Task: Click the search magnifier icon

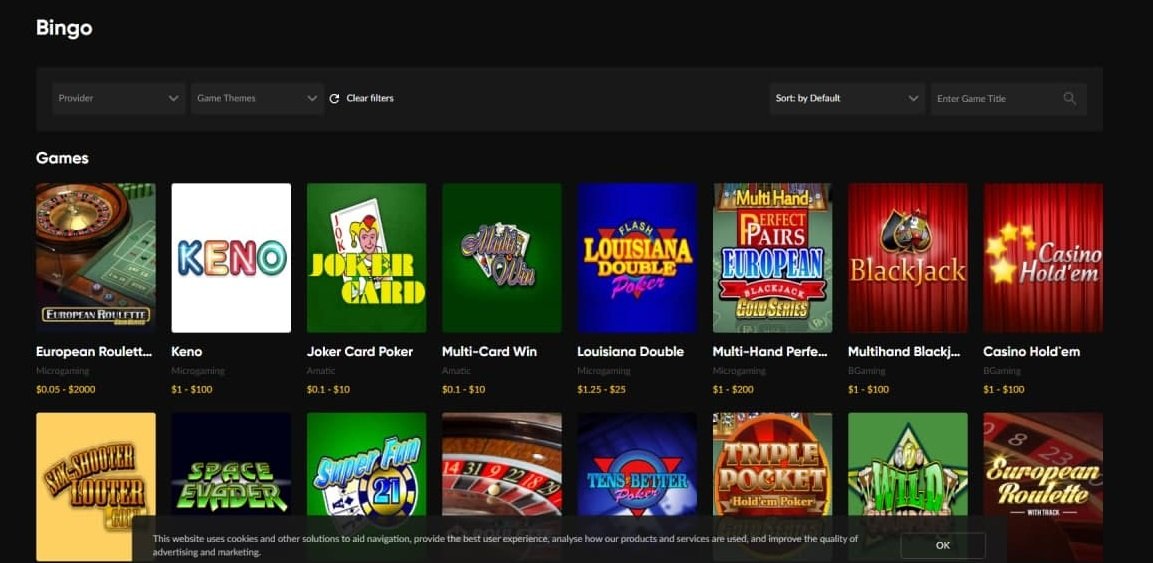Action: (1070, 98)
